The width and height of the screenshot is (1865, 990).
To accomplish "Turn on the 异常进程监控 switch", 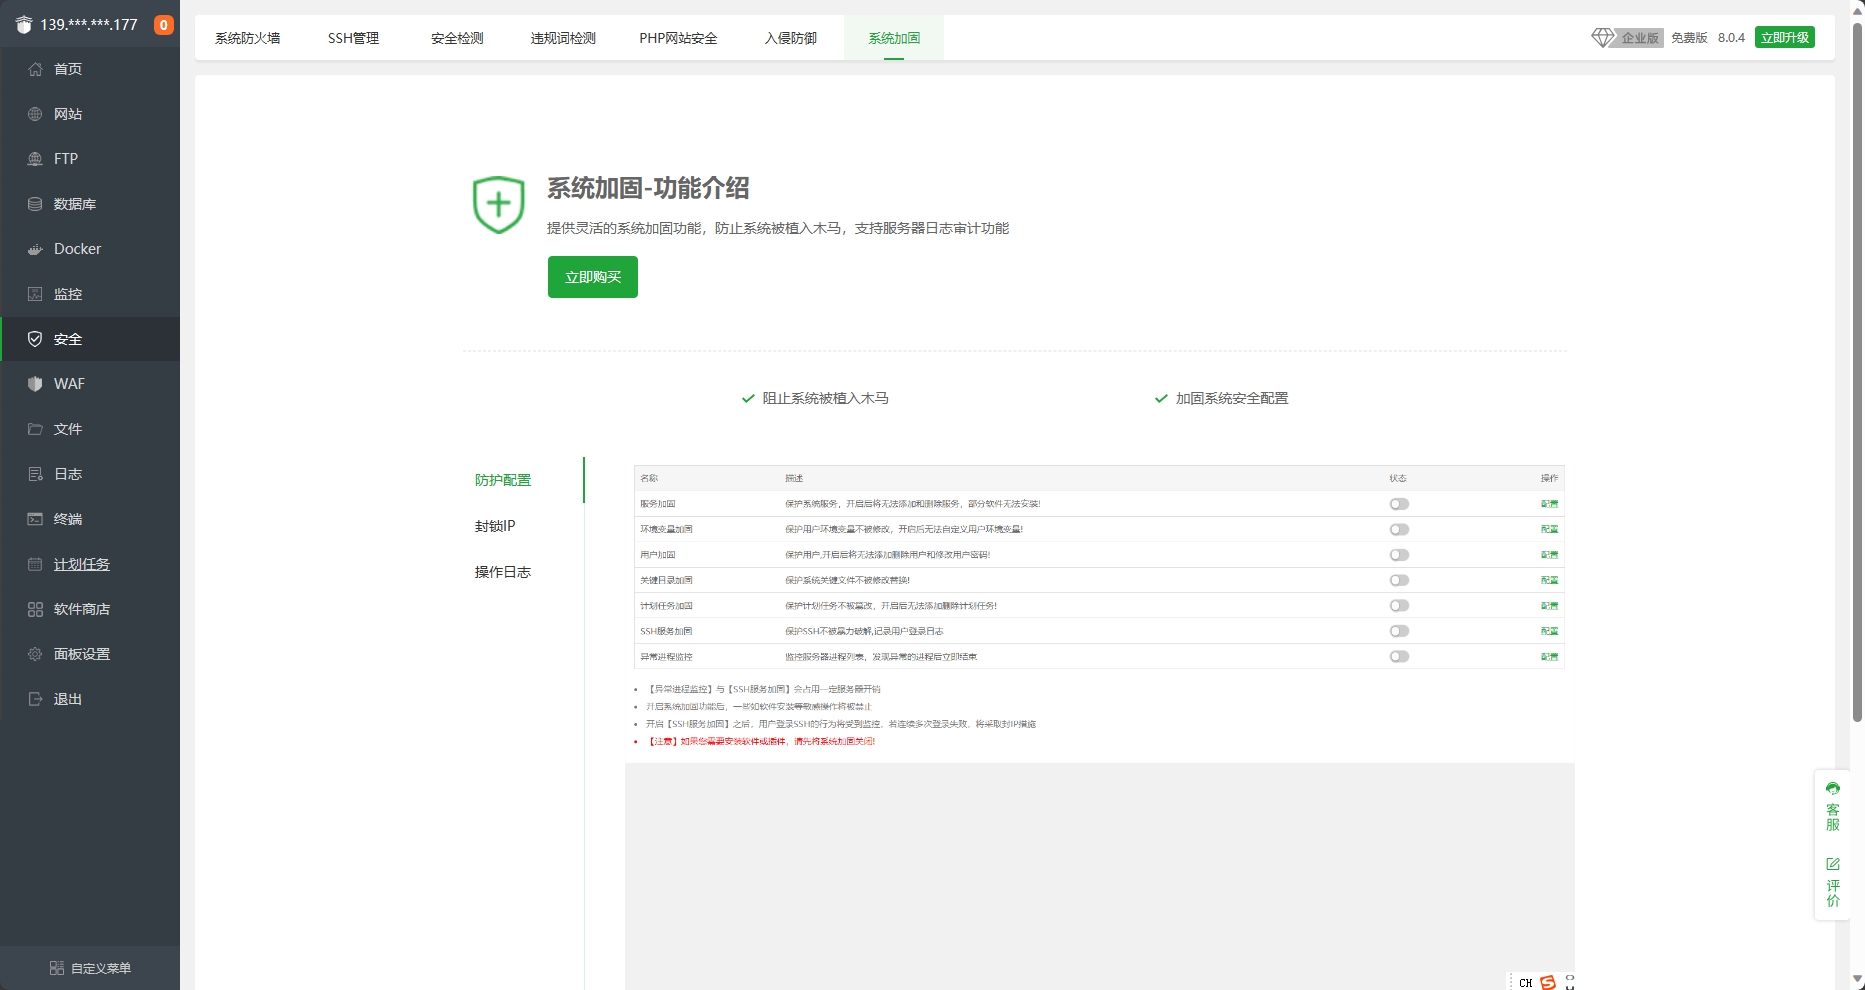I will pyautogui.click(x=1399, y=657).
